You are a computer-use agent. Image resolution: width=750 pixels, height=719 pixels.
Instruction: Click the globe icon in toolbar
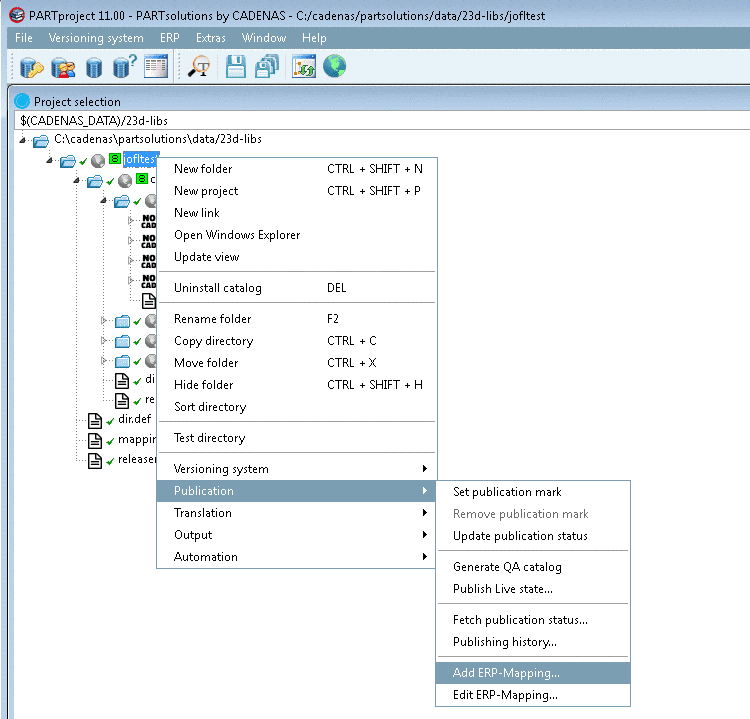point(335,67)
